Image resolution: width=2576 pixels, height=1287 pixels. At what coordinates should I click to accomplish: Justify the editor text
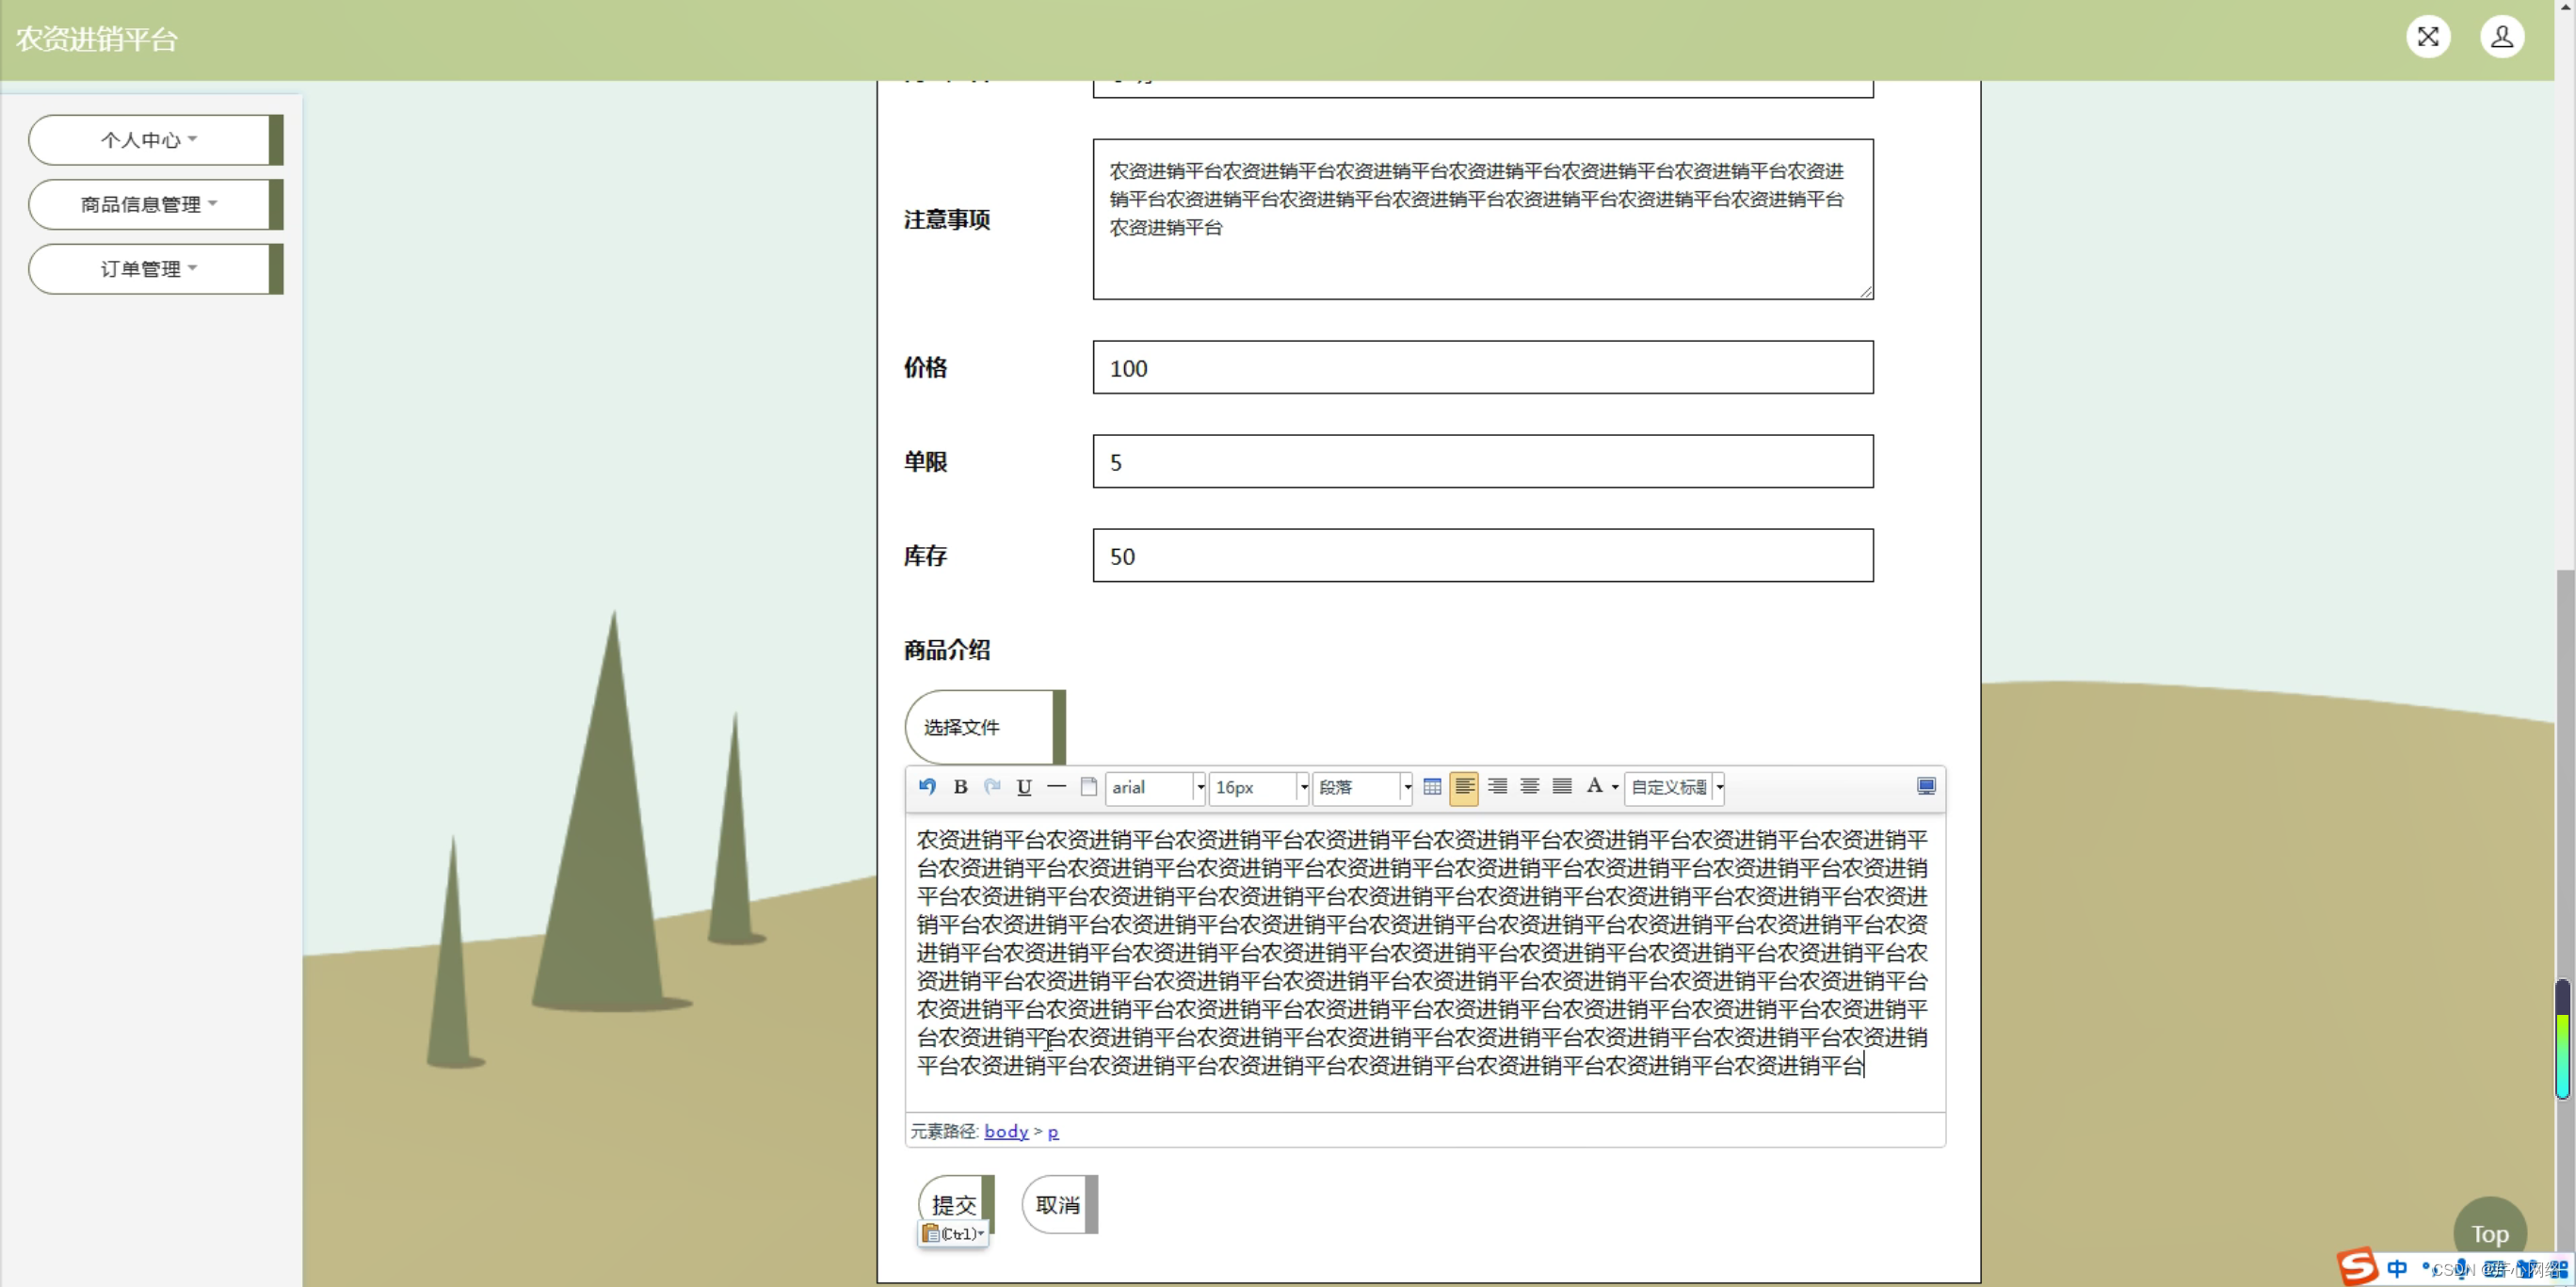pyautogui.click(x=1562, y=787)
